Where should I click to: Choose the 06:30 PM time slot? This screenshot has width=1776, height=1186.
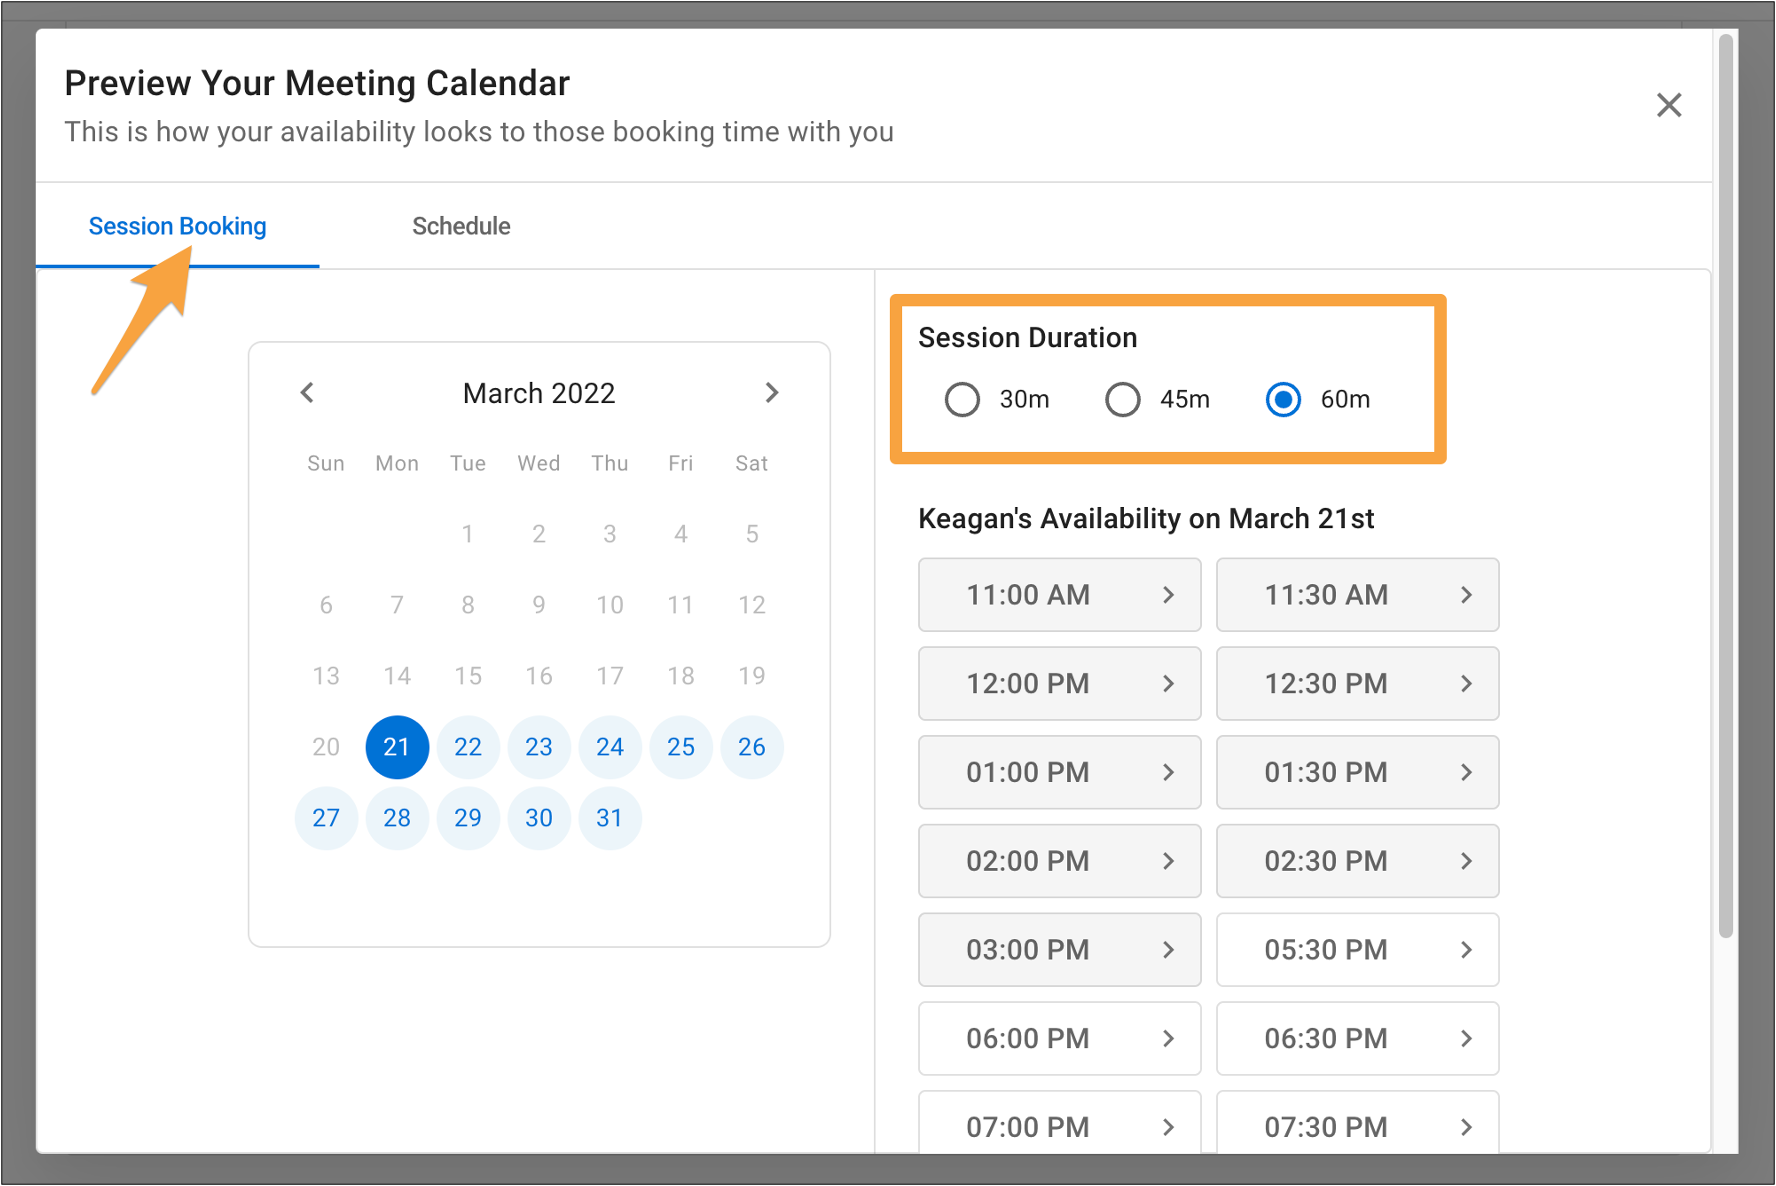point(1357,1038)
